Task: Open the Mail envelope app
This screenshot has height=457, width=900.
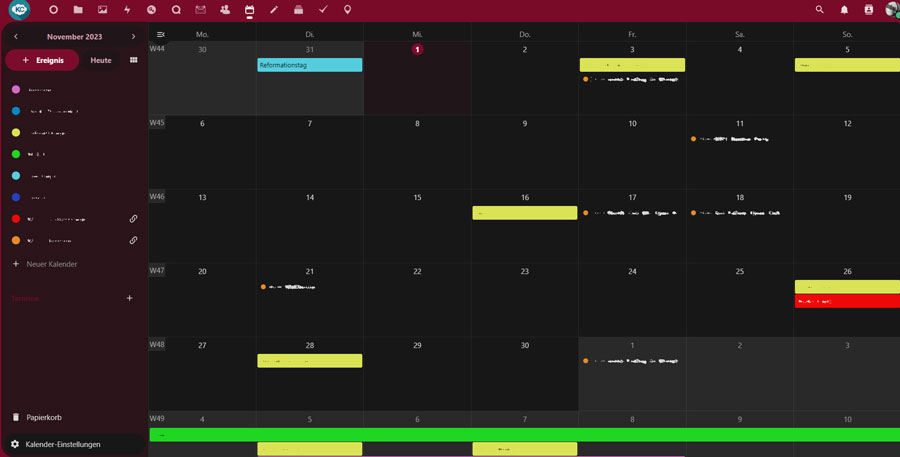Action: pos(200,10)
